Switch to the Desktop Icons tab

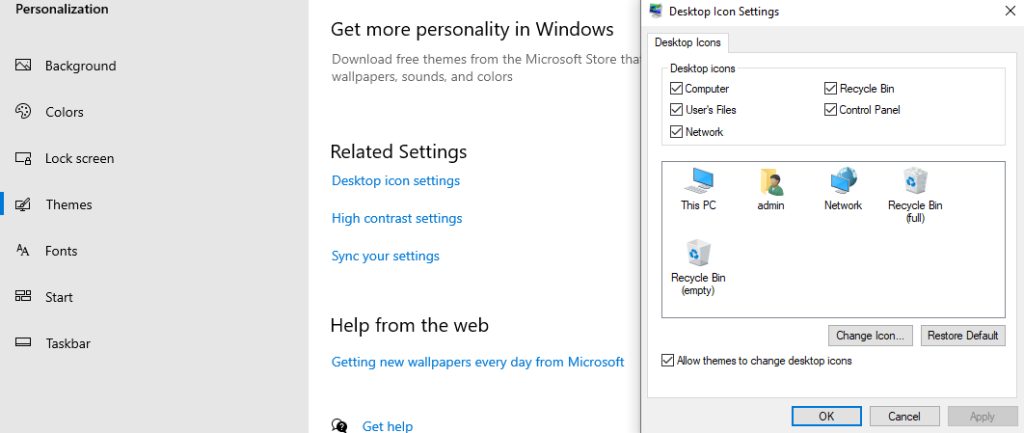pyautogui.click(x=688, y=42)
